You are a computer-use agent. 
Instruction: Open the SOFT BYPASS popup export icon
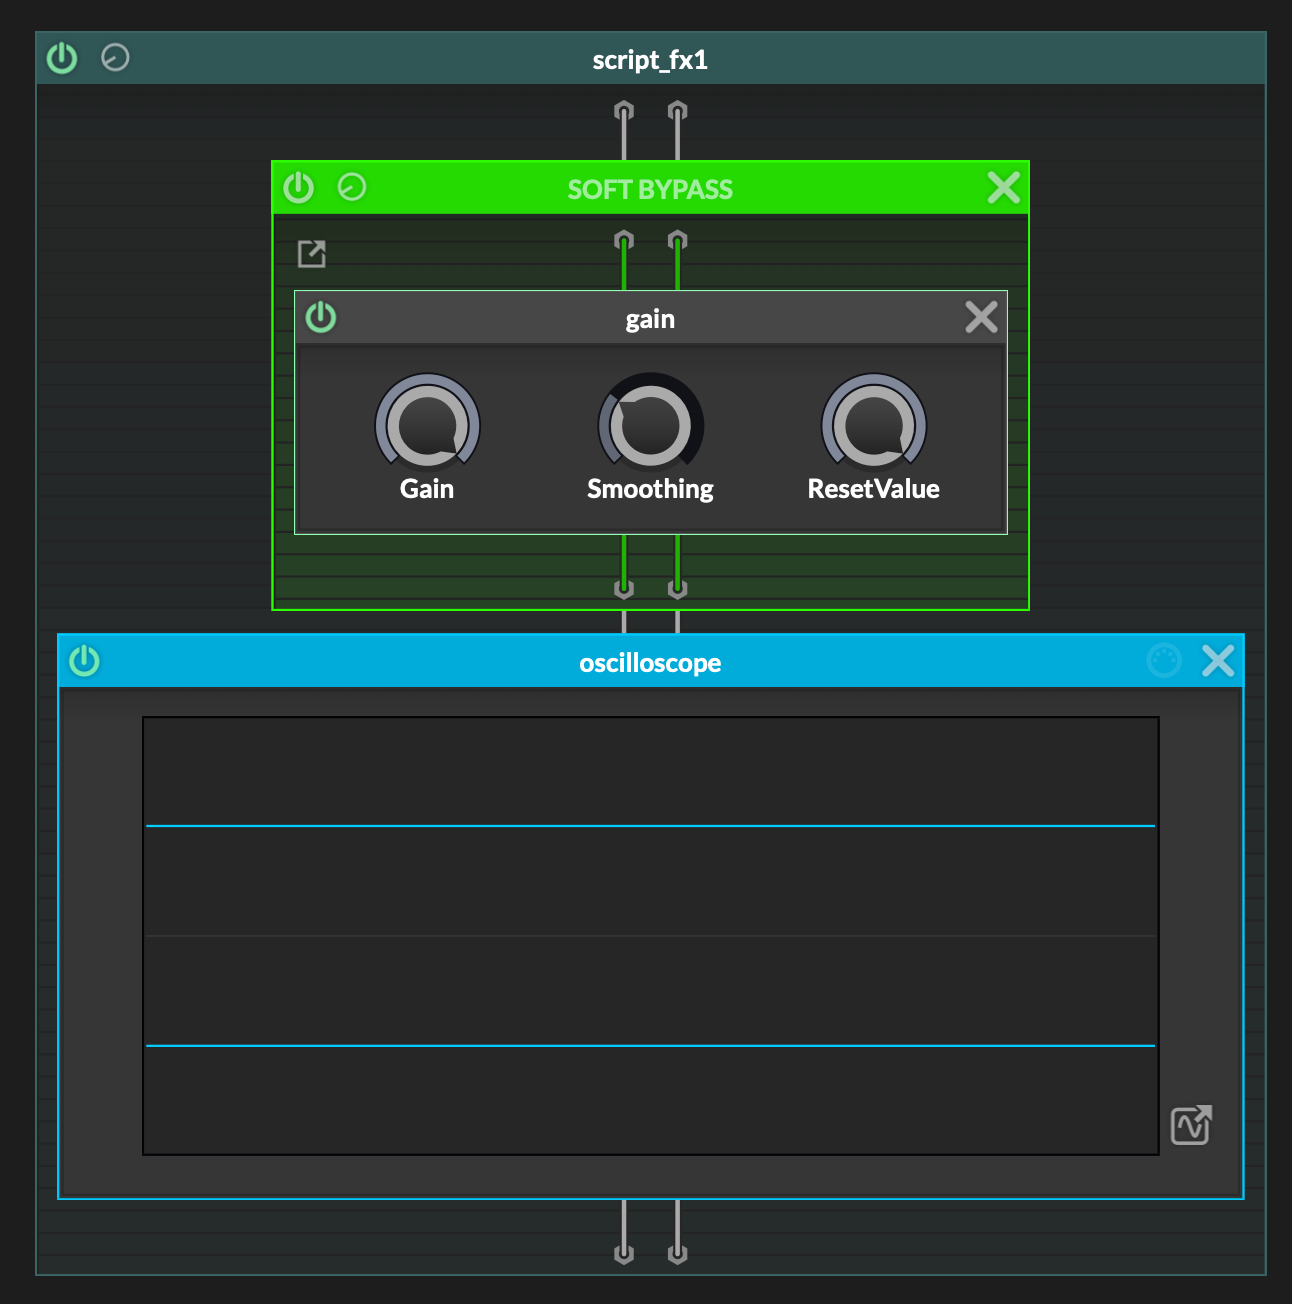(x=312, y=254)
